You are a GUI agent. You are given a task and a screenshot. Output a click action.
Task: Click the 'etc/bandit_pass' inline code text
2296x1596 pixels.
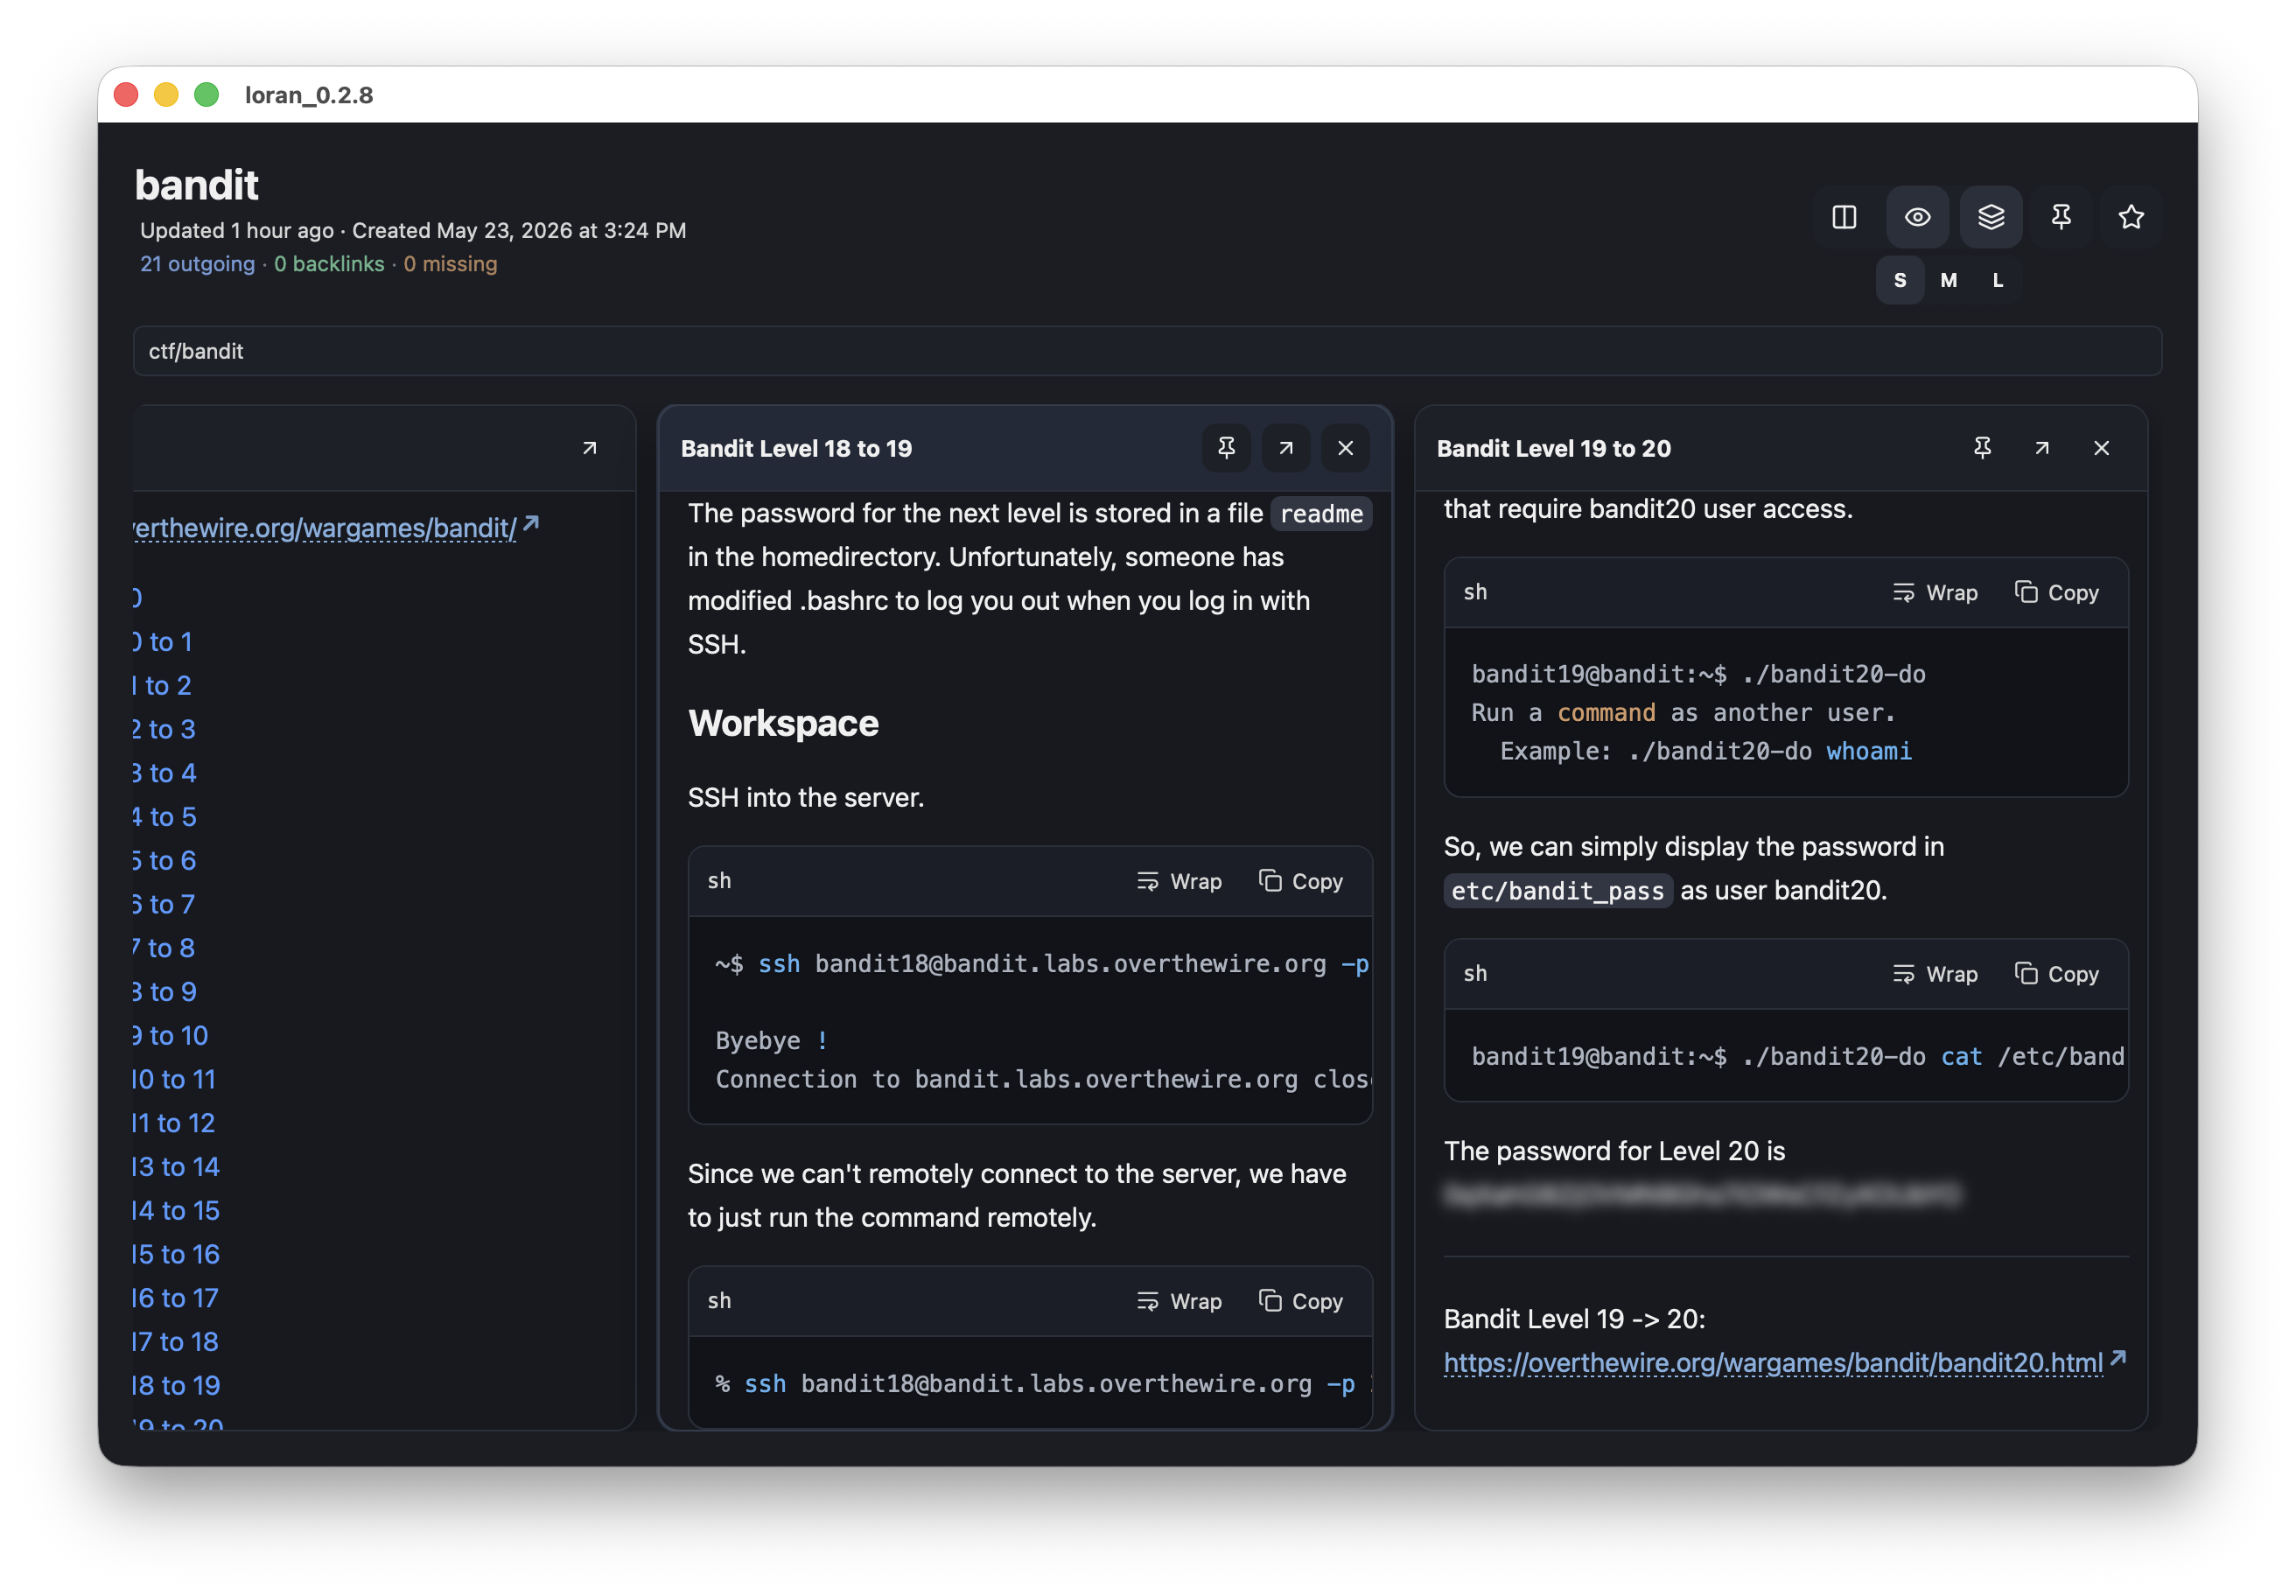[1558, 891]
